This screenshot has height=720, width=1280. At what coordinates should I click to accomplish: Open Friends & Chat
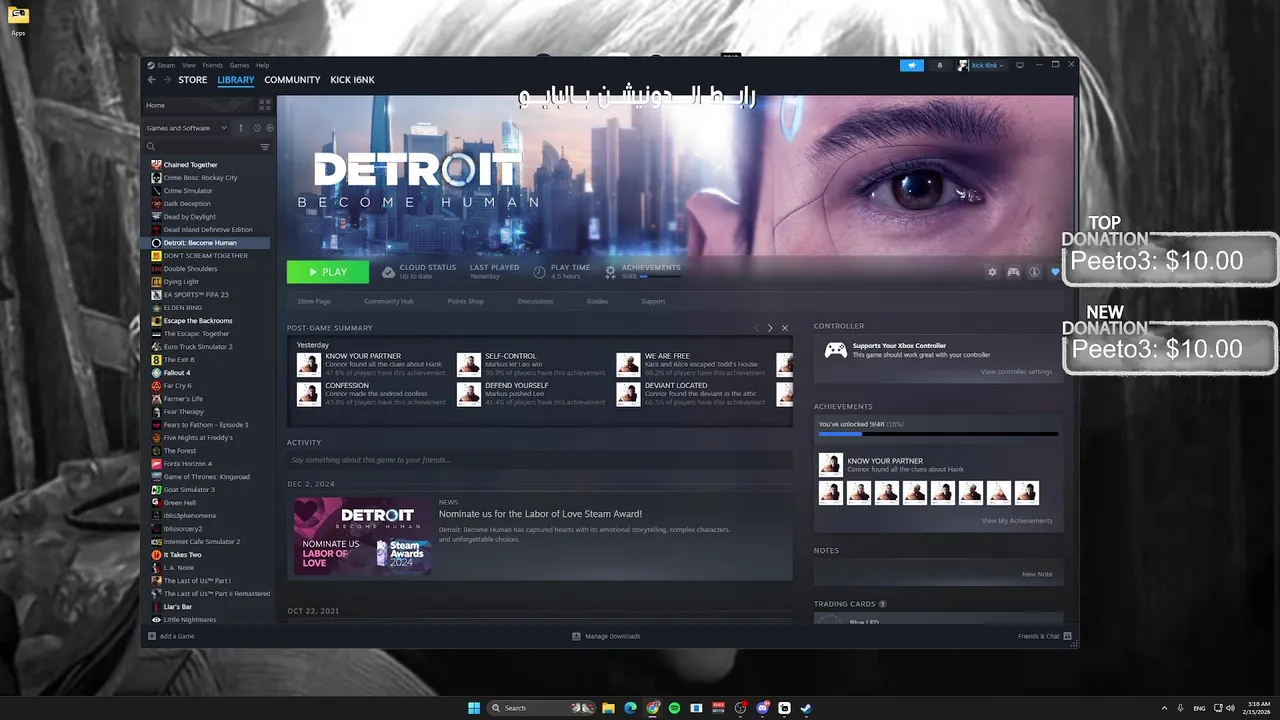pos(1045,636)
